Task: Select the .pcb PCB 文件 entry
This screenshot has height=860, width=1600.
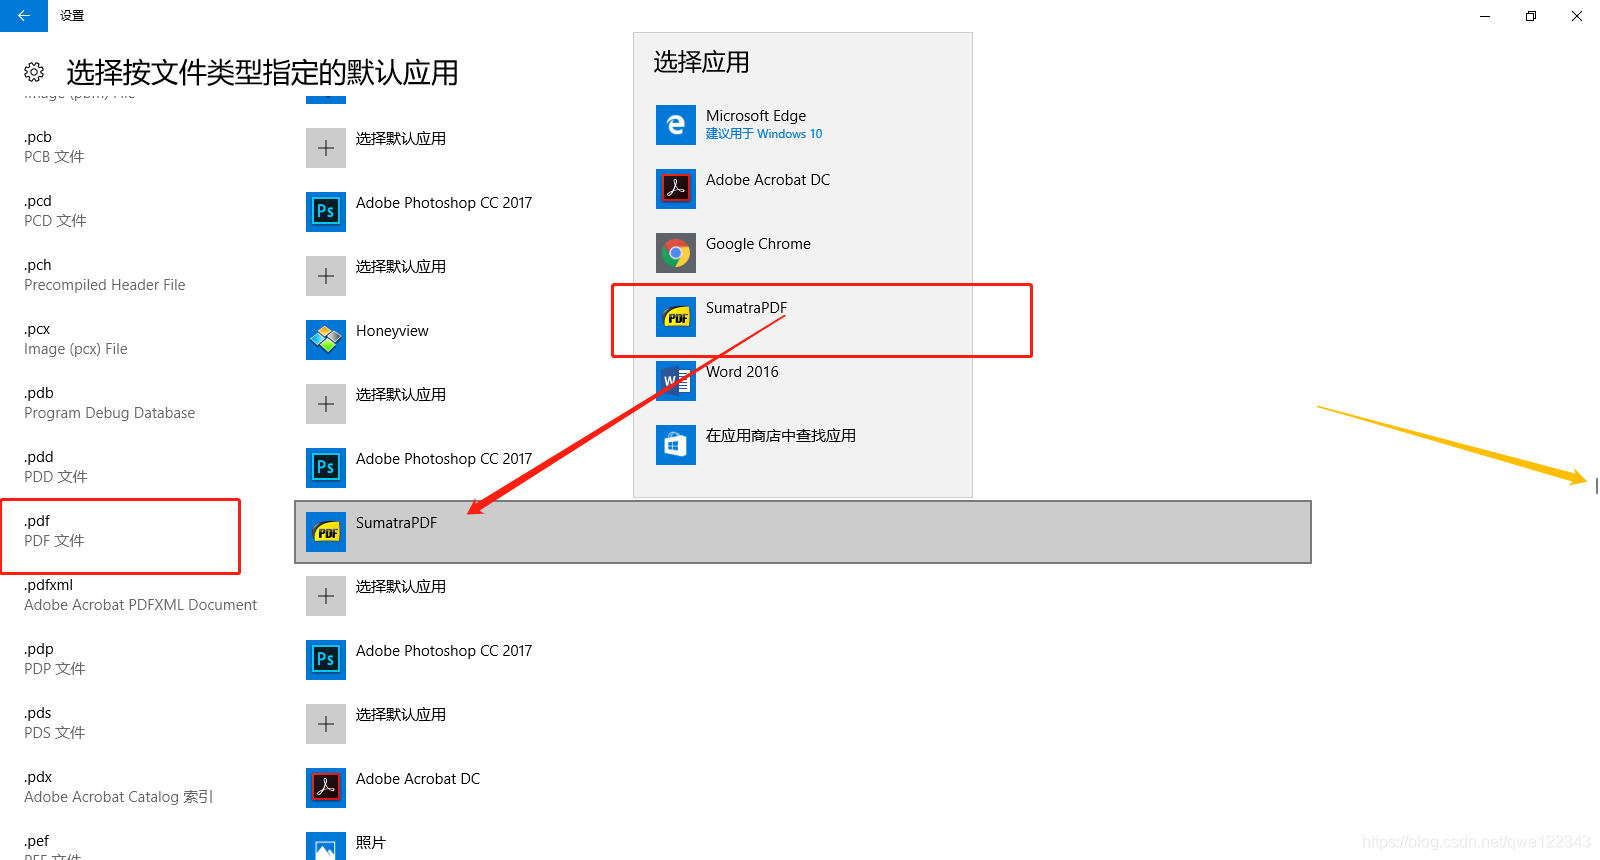Action: 54,147
